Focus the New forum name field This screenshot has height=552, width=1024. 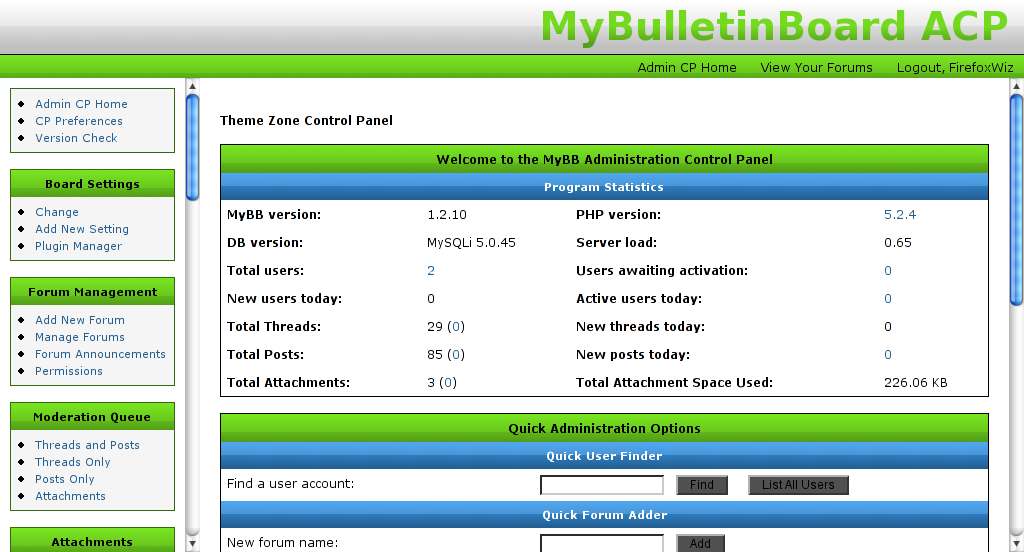click(x=601, y=543)
